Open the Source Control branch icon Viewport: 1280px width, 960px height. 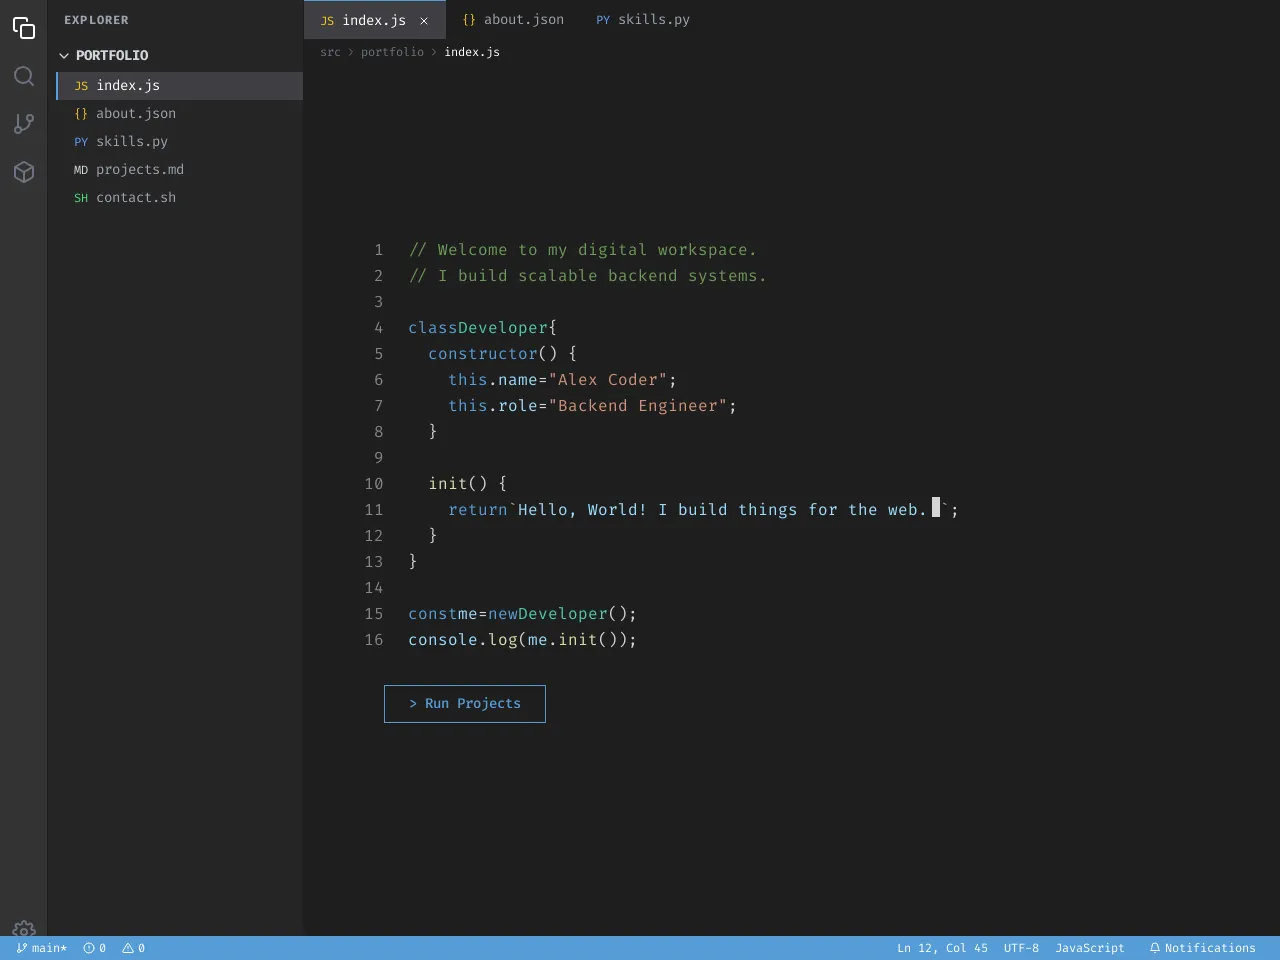[x=24, y=124]
